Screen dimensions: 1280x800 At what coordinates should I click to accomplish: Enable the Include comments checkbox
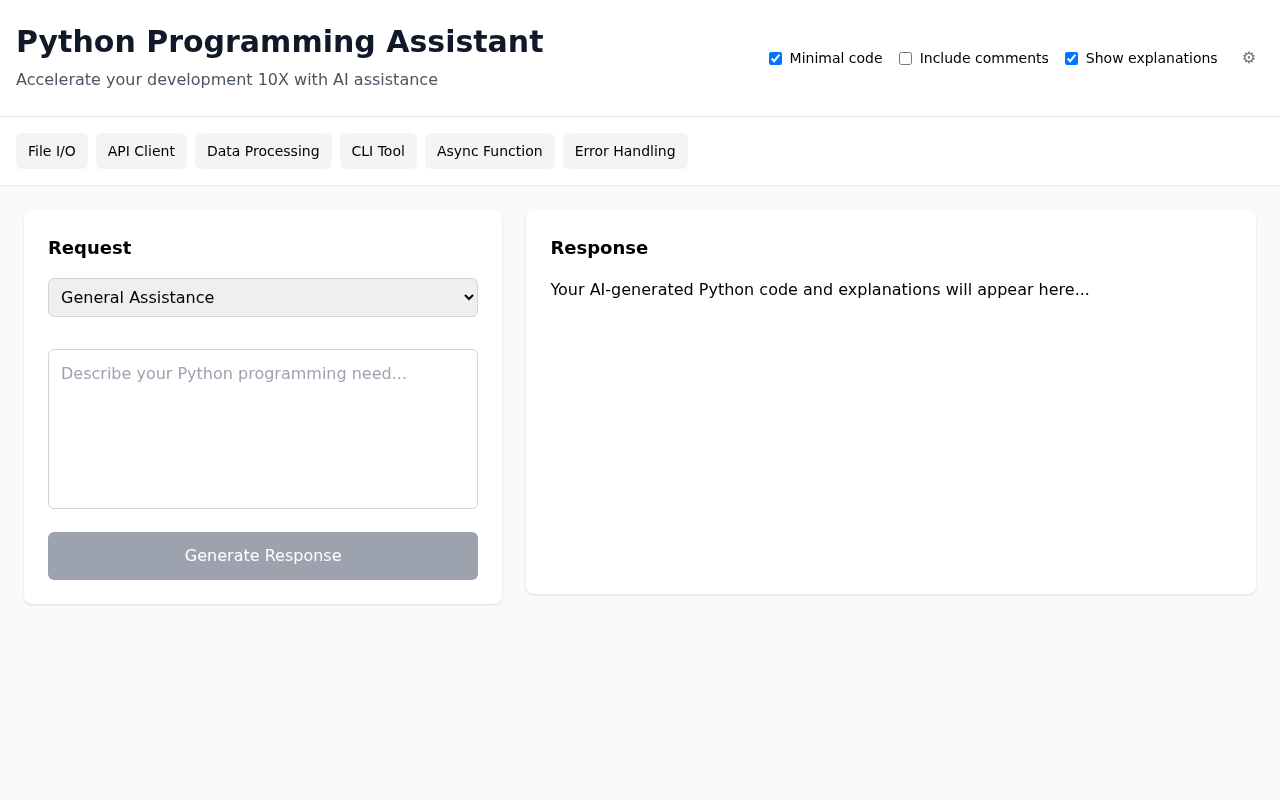(x=904, y=58)
